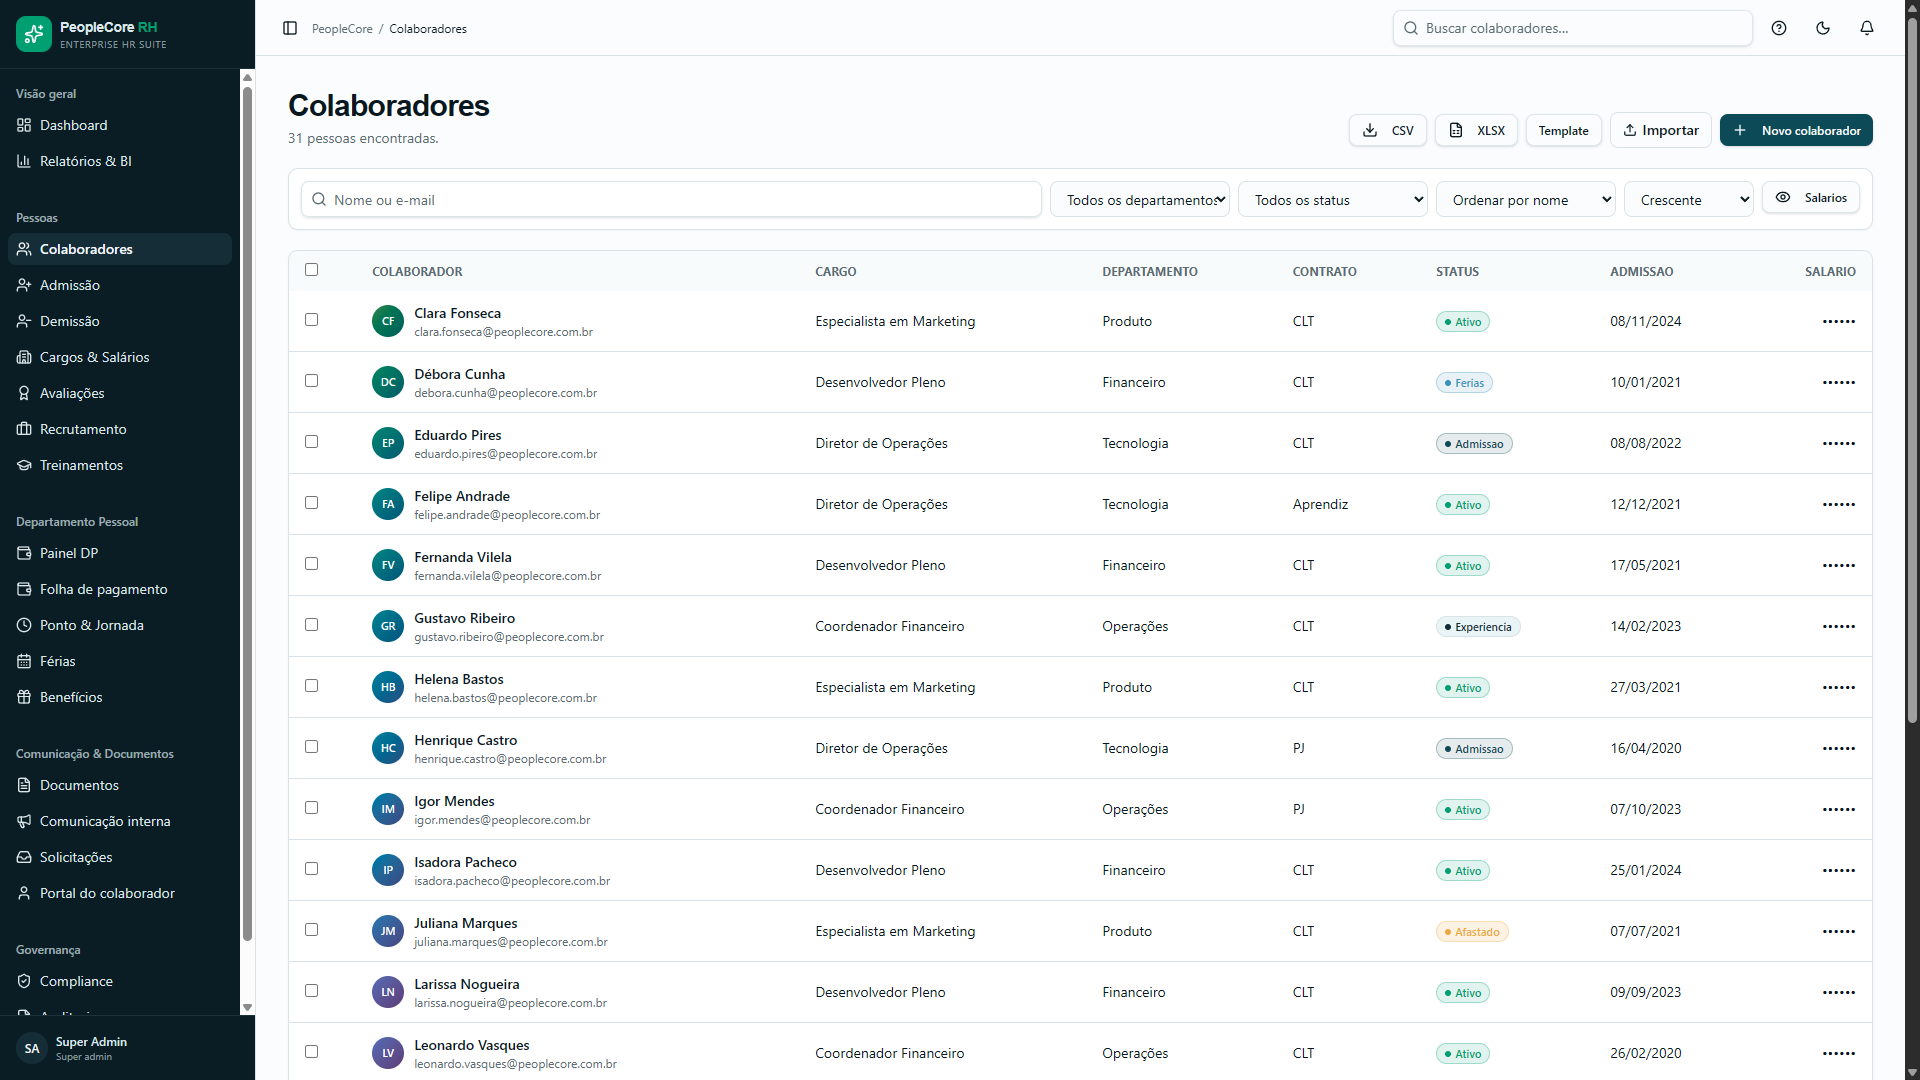This screenshot has width=1920, height=1080.
Task: Expand the Todos os departamentos dropdown
Action: [x=1140, y=200]
